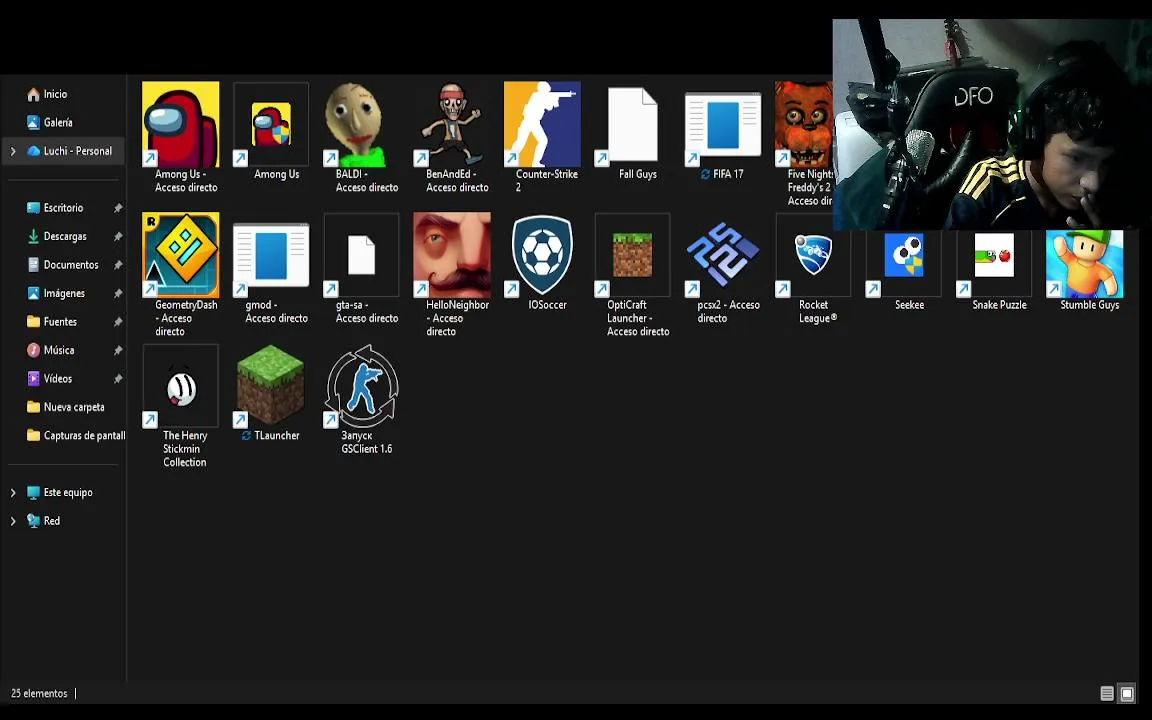
Task: Open the Five Nights at Freddy's 2 shortcut
Action: pyautogui.click(x=804, y=124)
